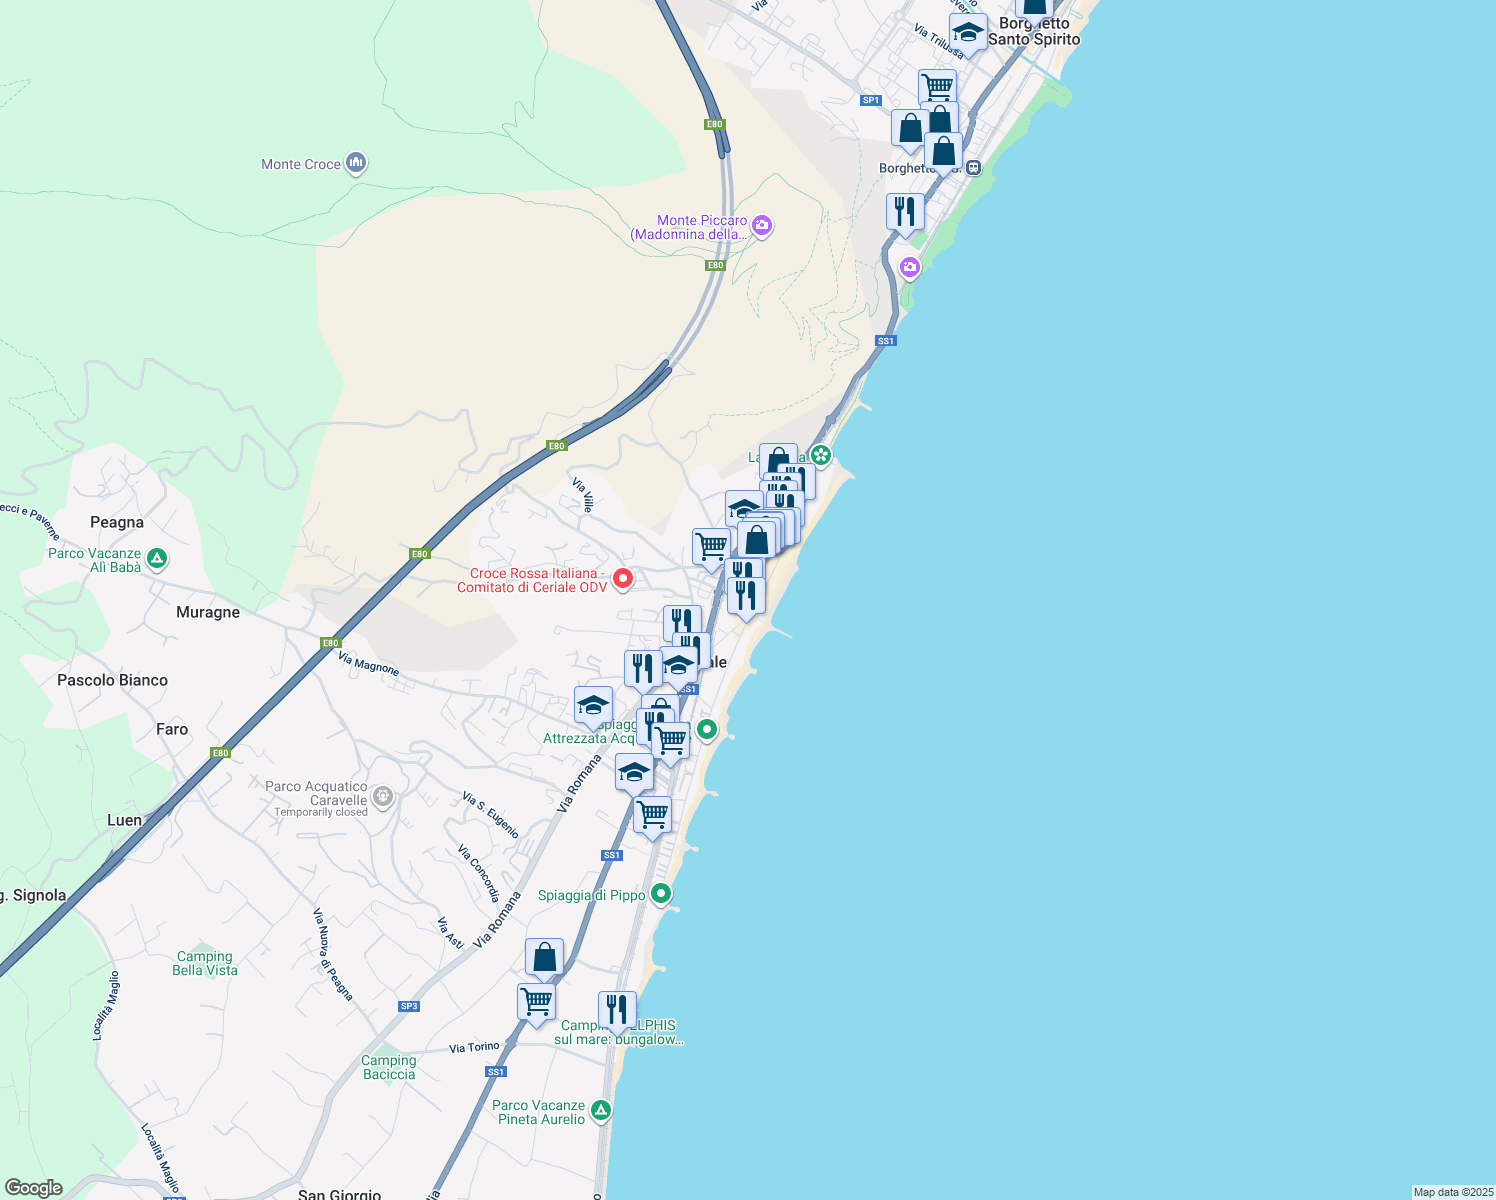The height and width of the screenshot is (1200, 1496).
Task: Select the graduation cap icon near Via Magnone
Action: (593, 706)
